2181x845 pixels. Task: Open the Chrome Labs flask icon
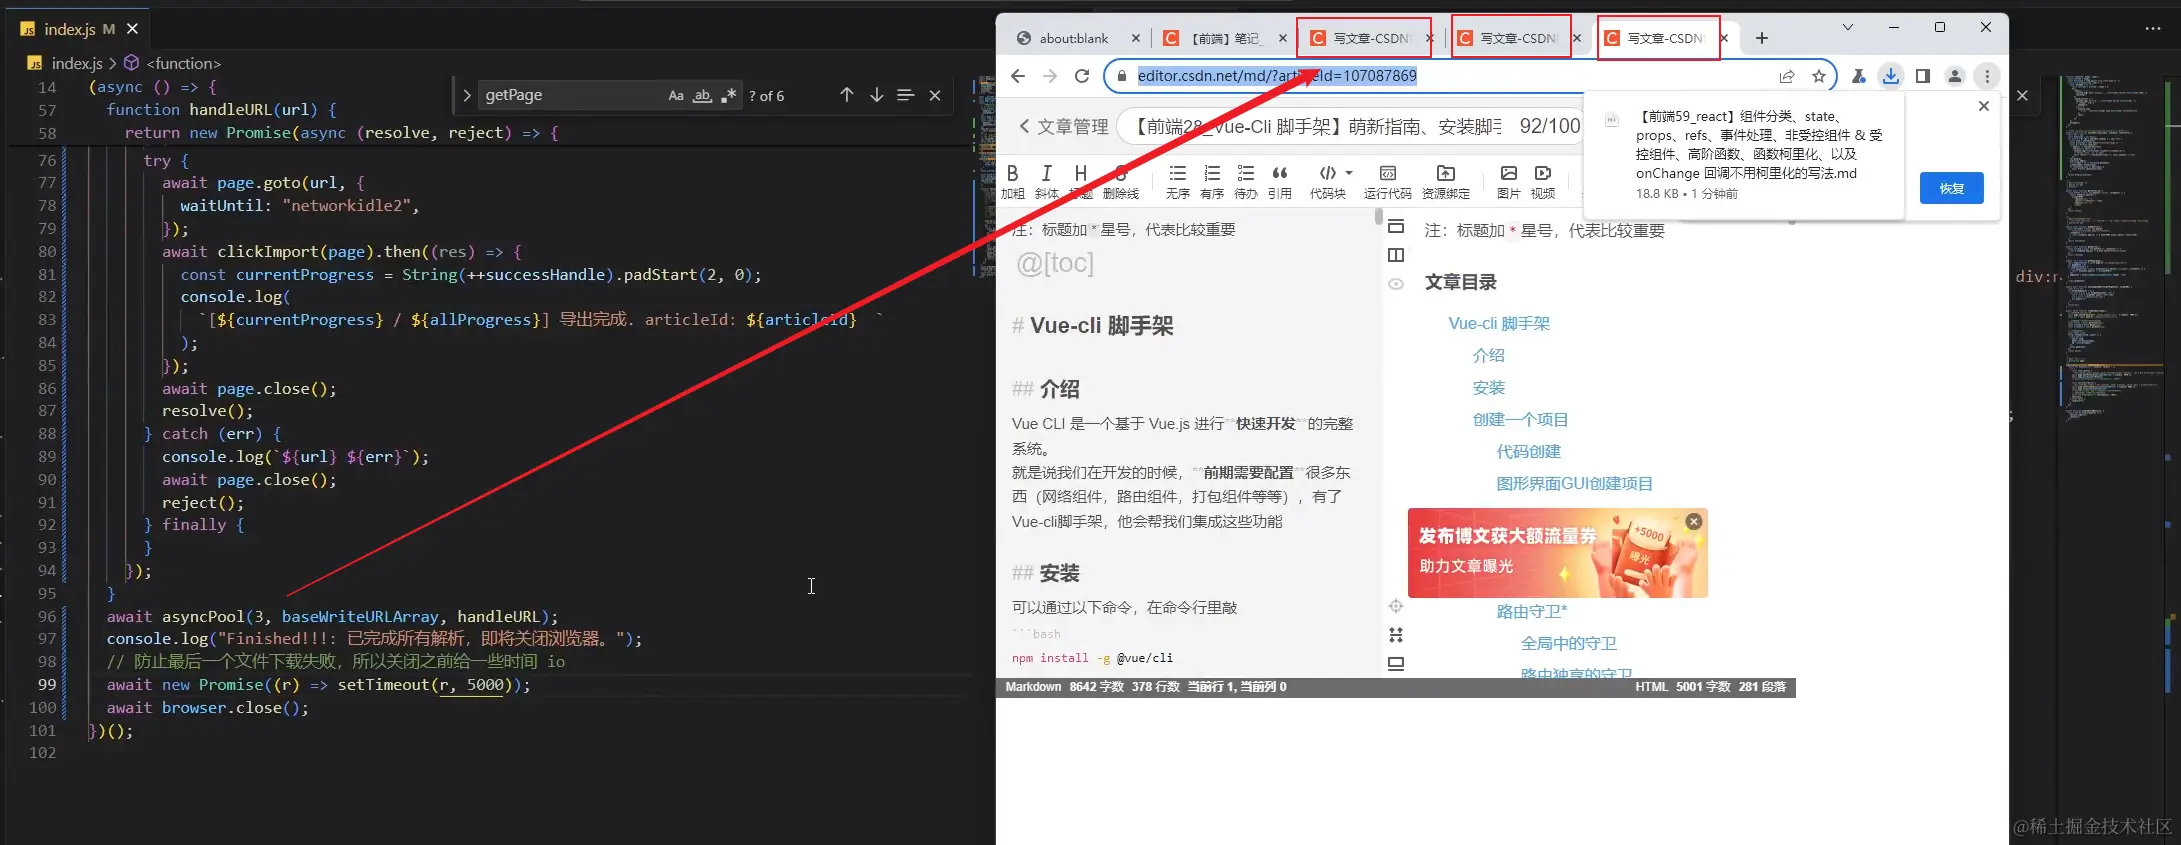click(1859, 76)
